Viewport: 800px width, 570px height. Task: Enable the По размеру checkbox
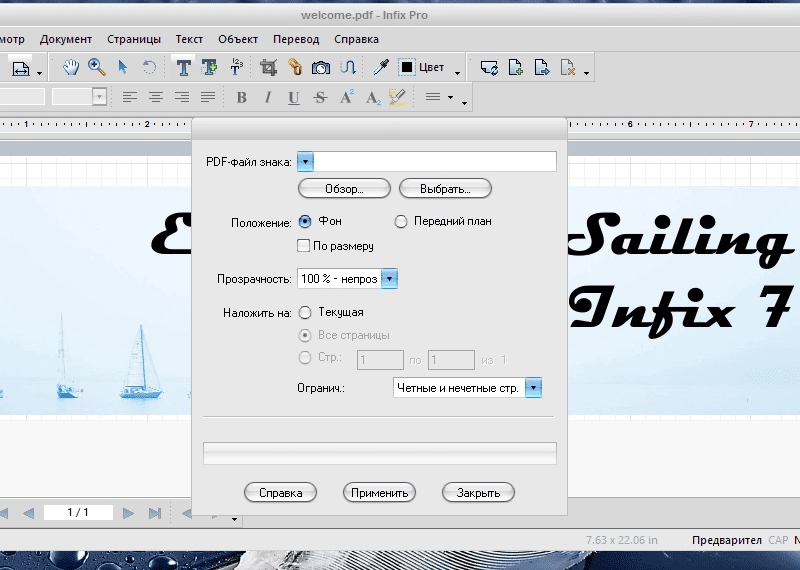point(303,246)
